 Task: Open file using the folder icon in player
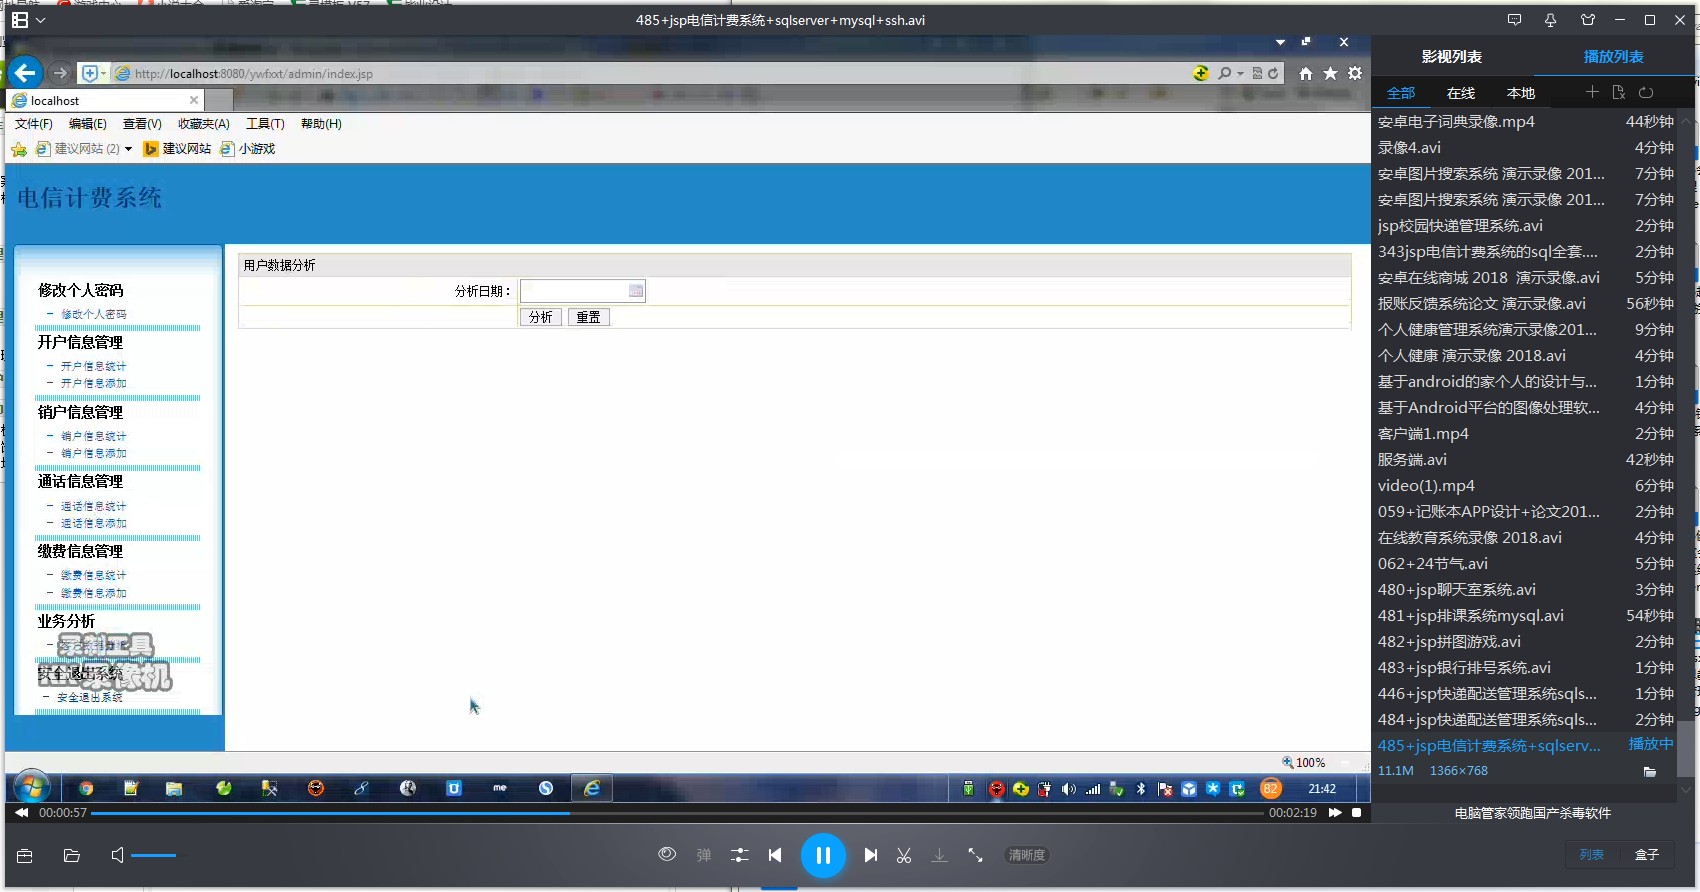72,855
